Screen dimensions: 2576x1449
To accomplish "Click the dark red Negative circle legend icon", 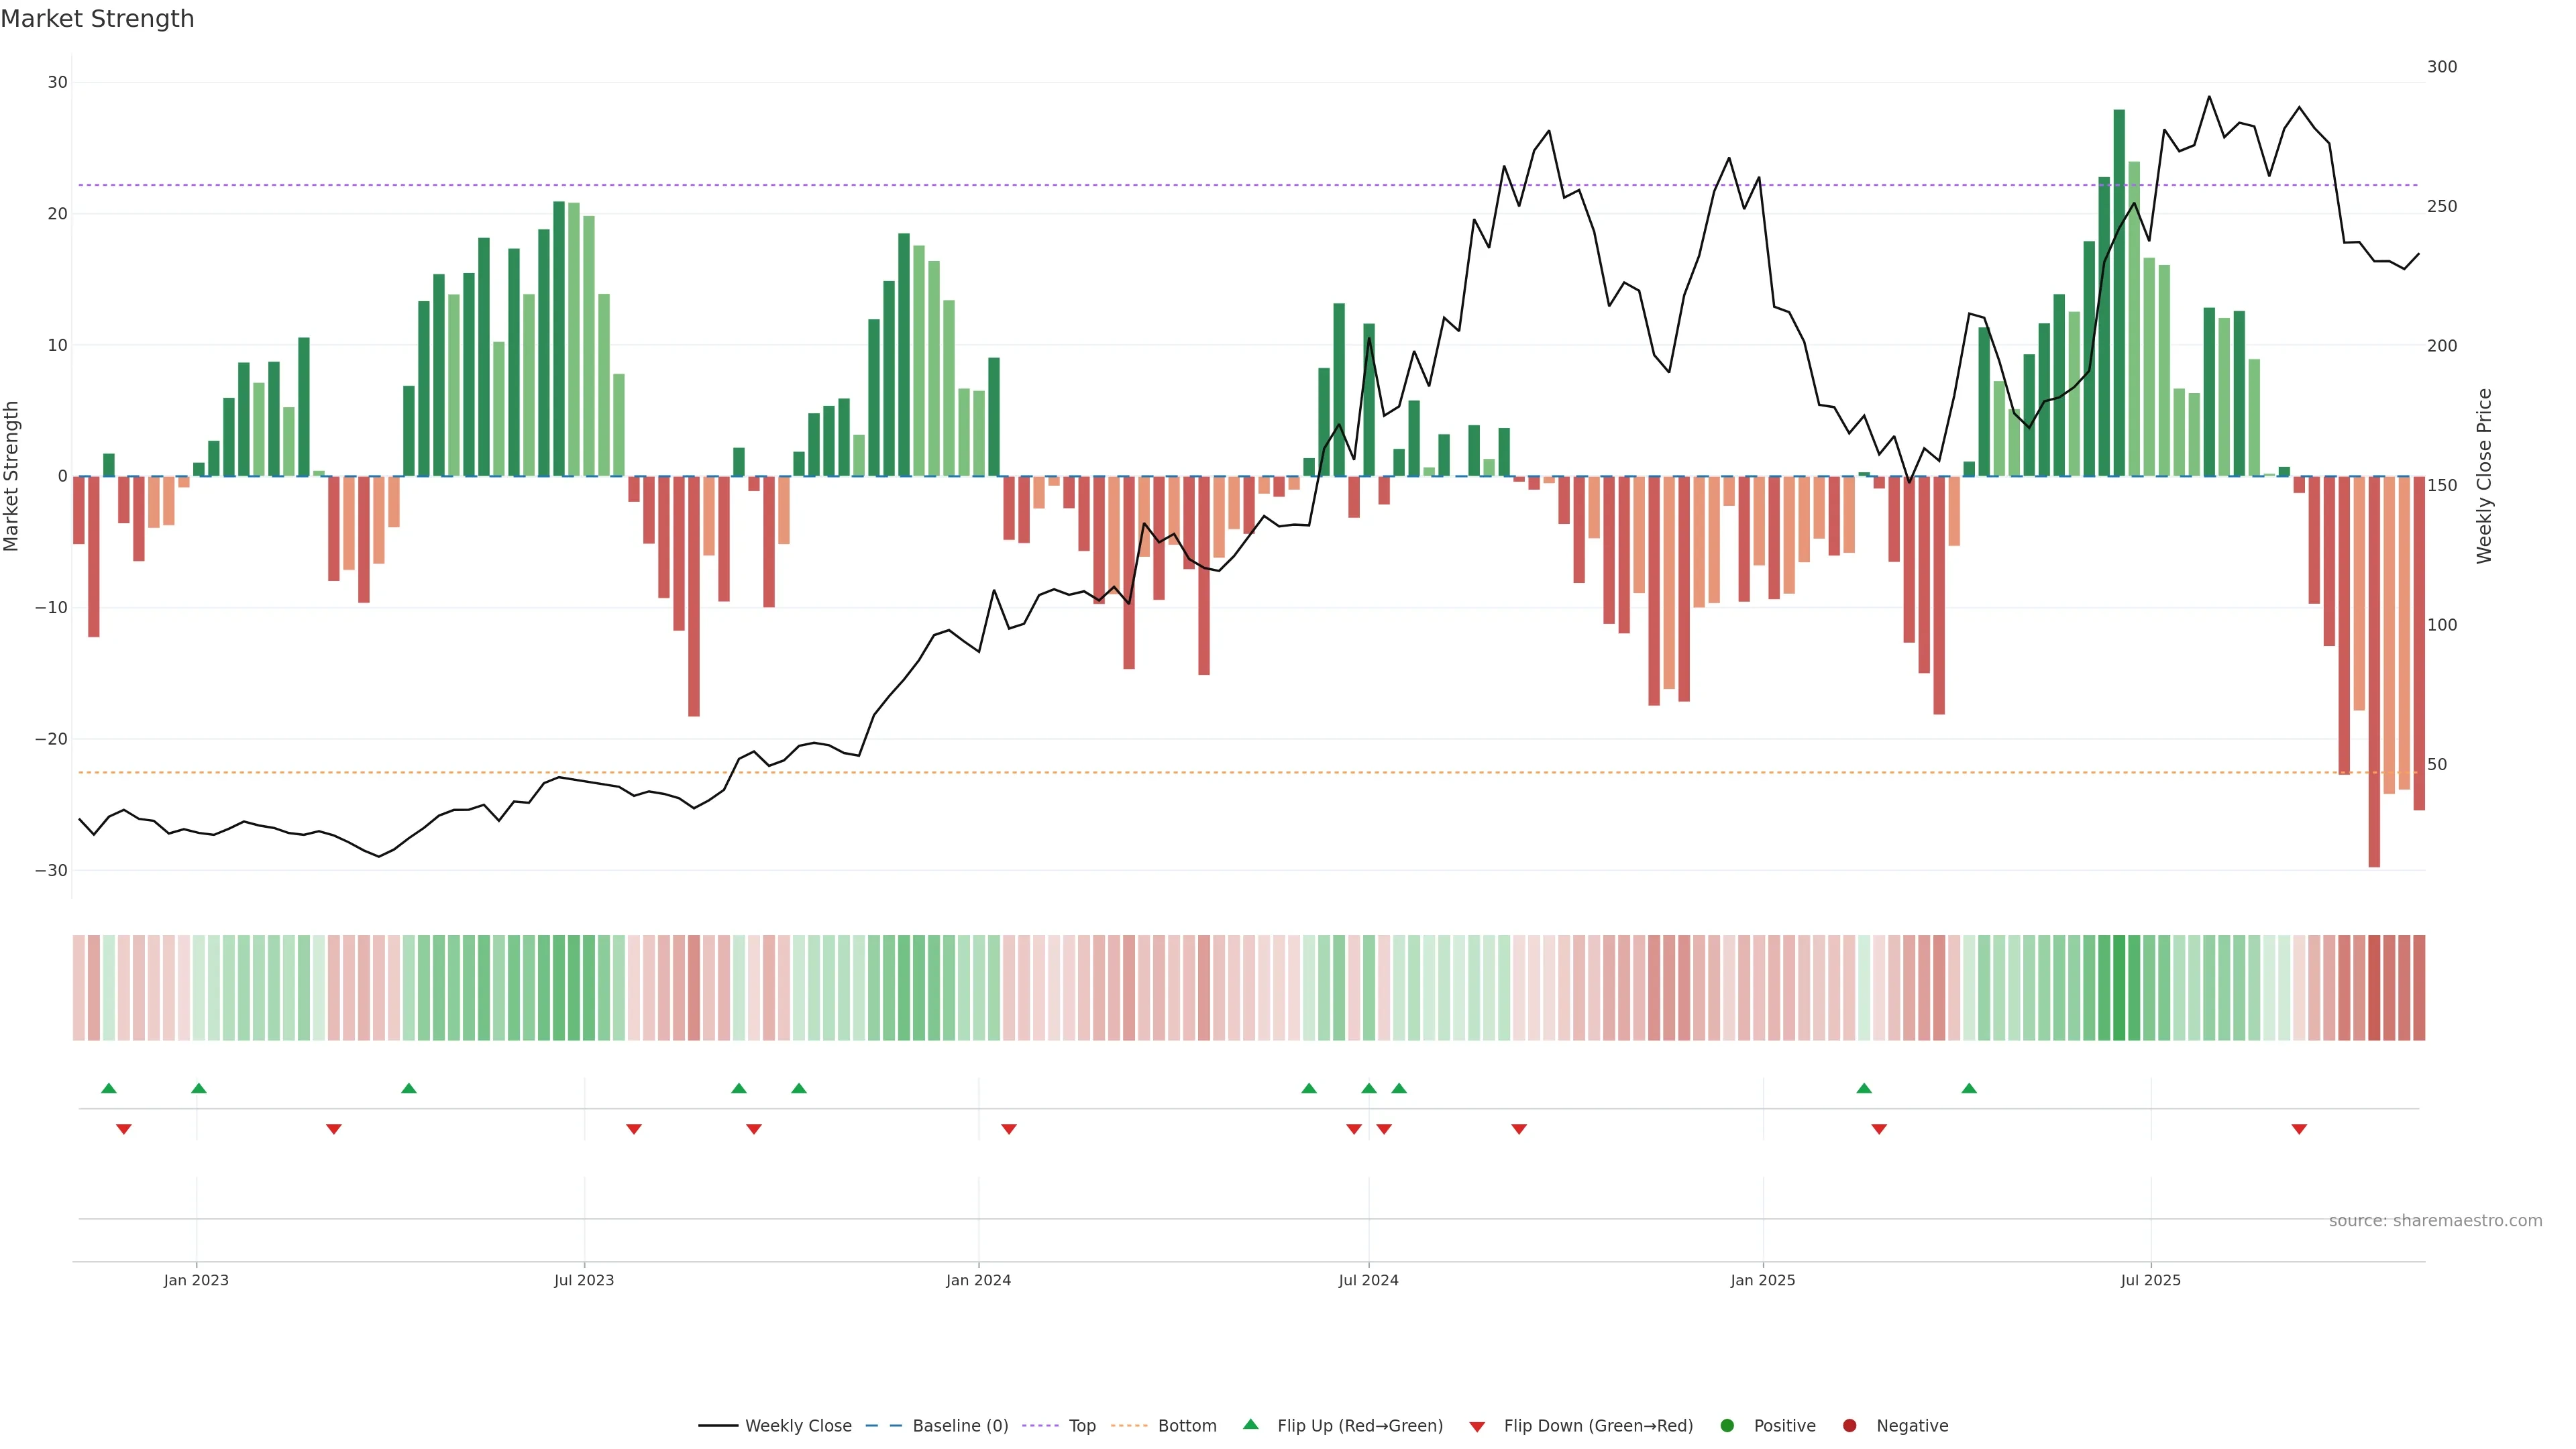I will 1849,1425.
